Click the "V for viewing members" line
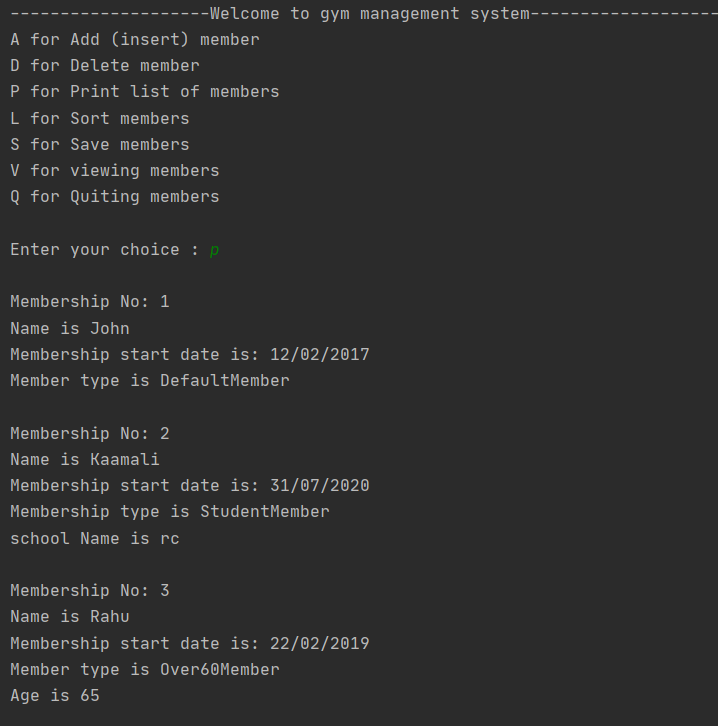718x726 pixels. point(115,171)
